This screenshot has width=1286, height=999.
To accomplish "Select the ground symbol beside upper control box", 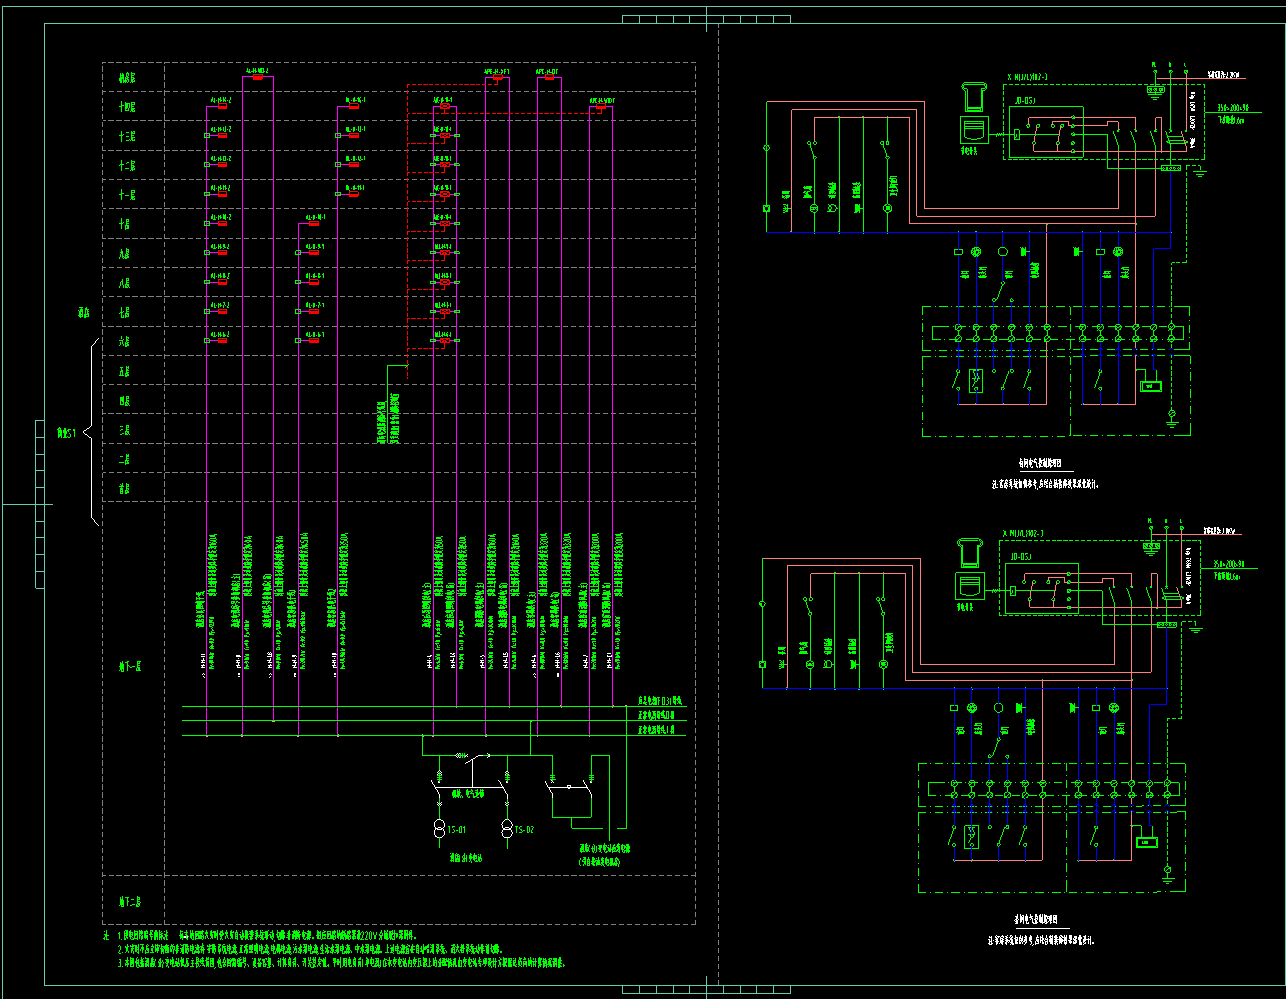I will (x=1199, y=171).
